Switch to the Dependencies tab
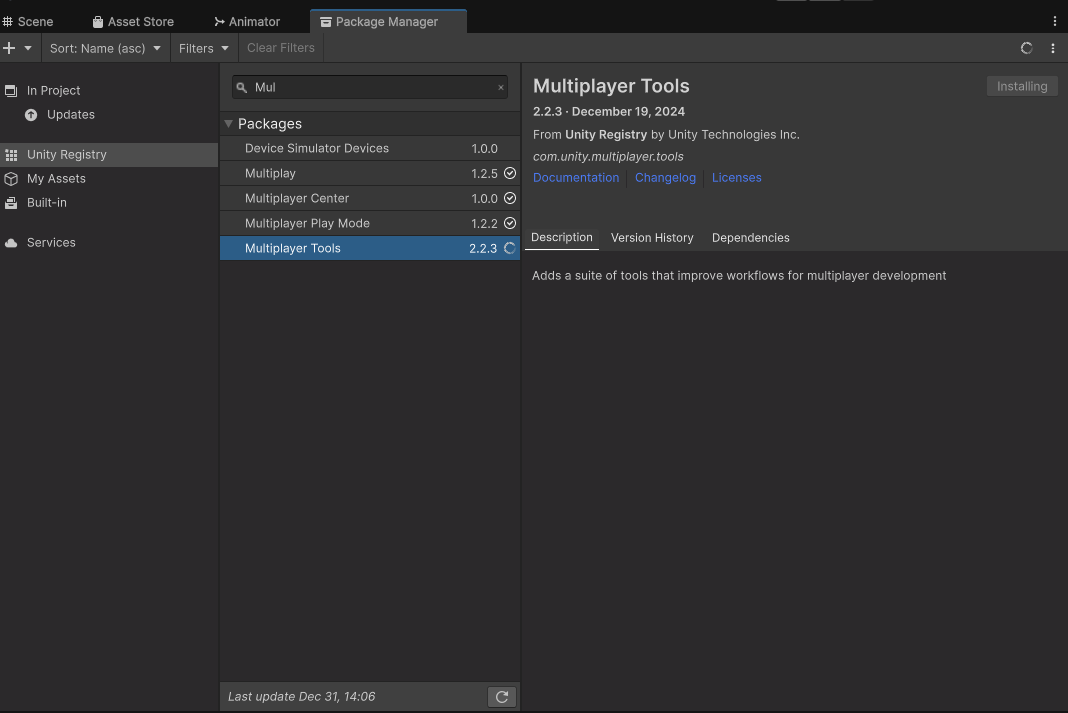The height and width of the screenshot is (713, 1068). click(x=751, y=238)
